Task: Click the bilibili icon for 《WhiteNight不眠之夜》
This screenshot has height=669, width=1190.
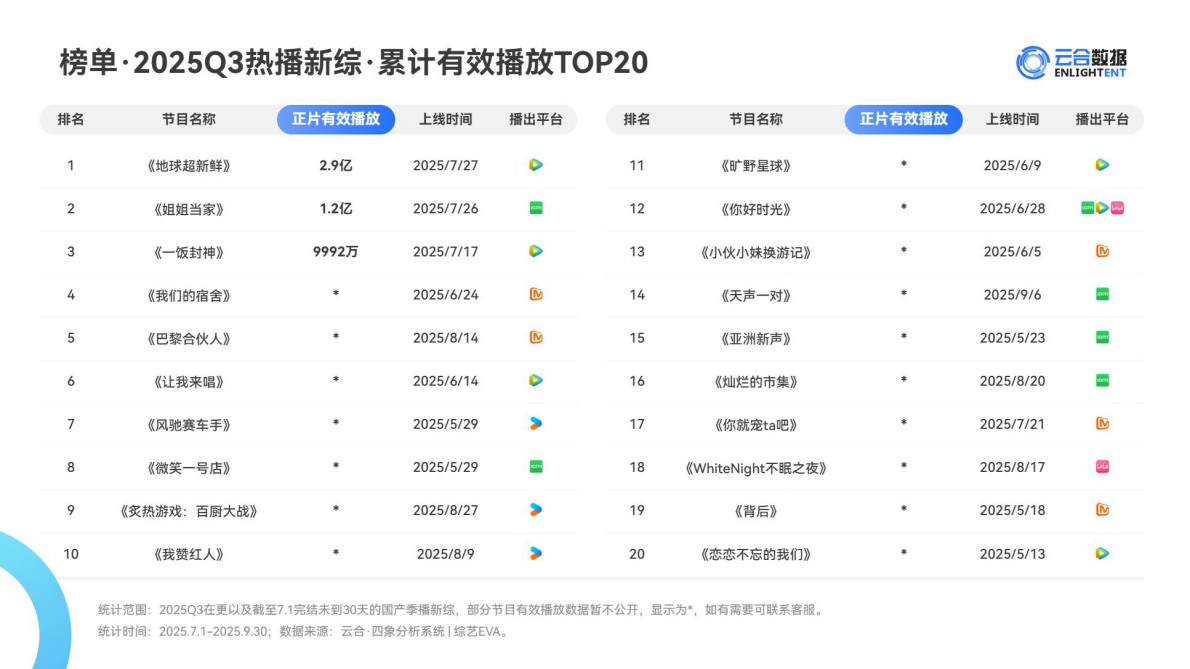Action: [1103, 466]
